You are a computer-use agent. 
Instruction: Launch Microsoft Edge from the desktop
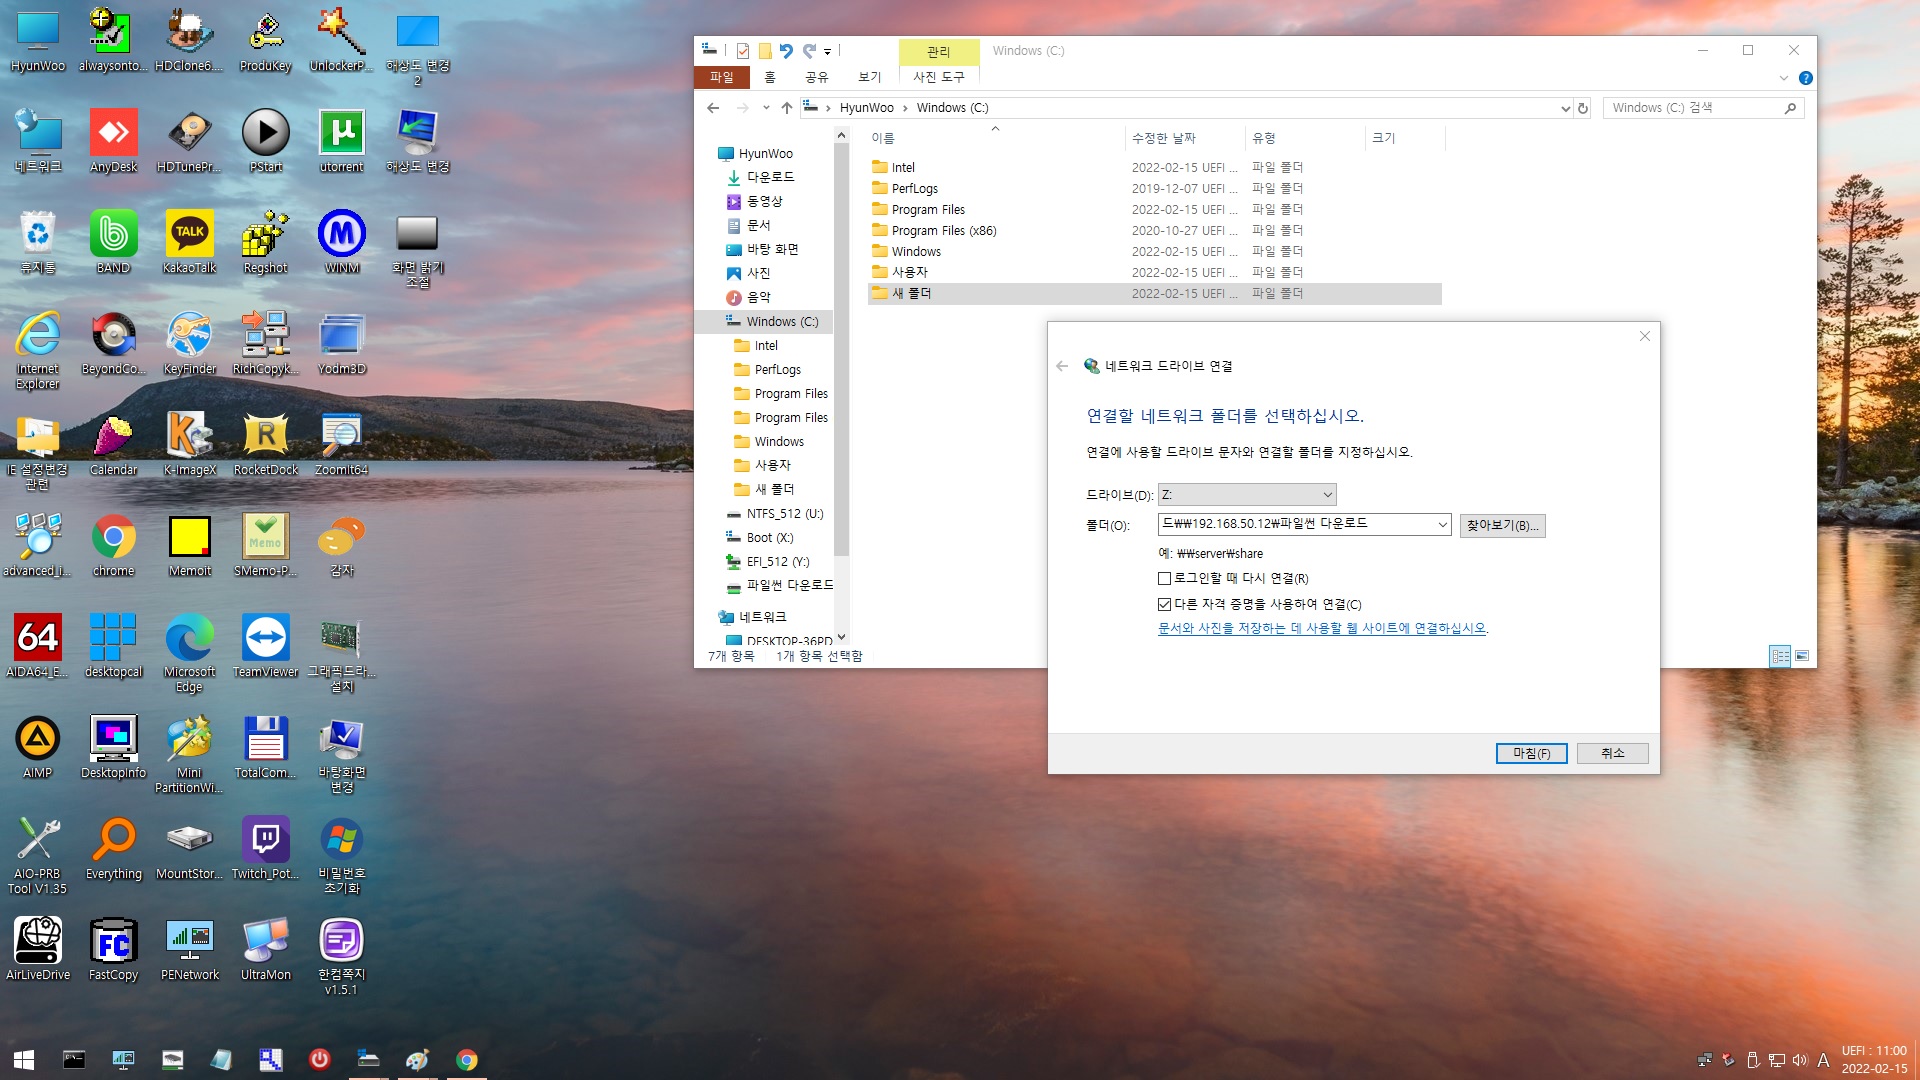click(x=189, y=653)
